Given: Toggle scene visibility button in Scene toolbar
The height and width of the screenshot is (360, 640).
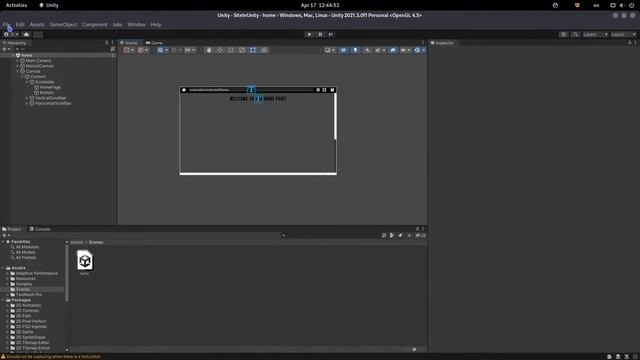Looking at the screenshot, I should click(x=393, y=50).
